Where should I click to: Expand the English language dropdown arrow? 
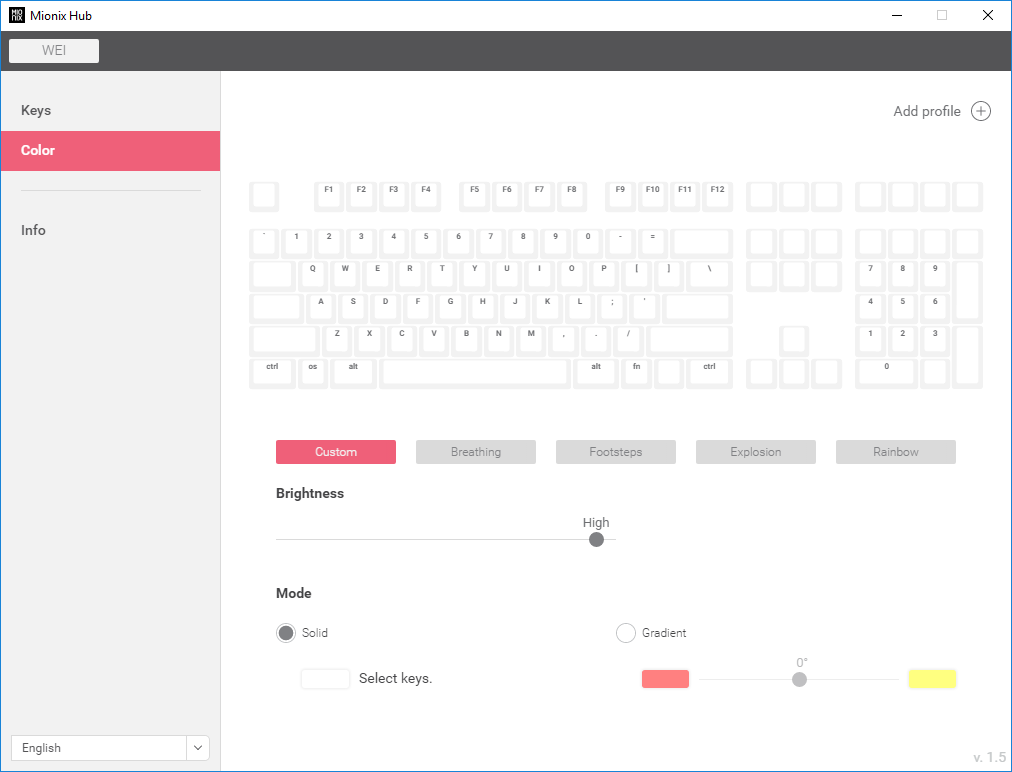click(198, 747)
